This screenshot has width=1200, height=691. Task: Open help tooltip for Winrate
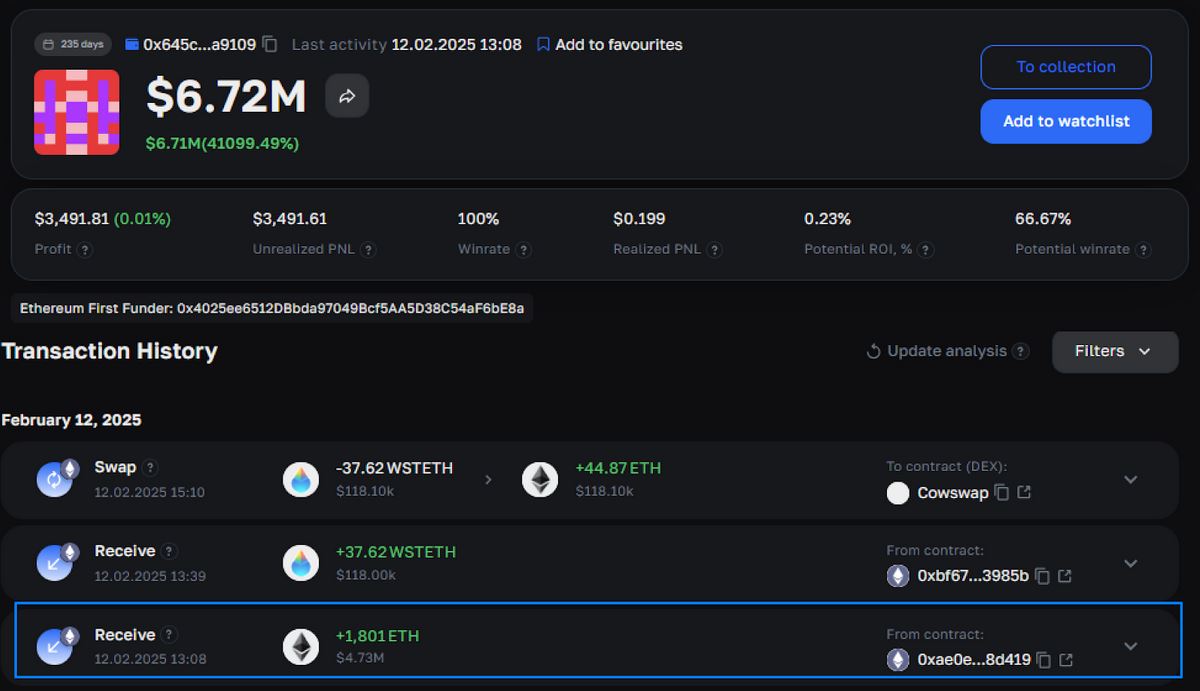pos(524,249)
